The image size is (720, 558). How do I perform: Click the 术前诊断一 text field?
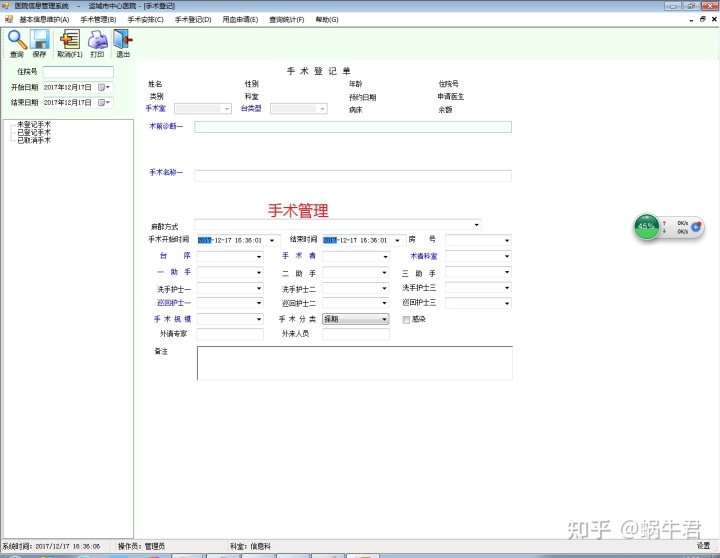tap(353, 127)
